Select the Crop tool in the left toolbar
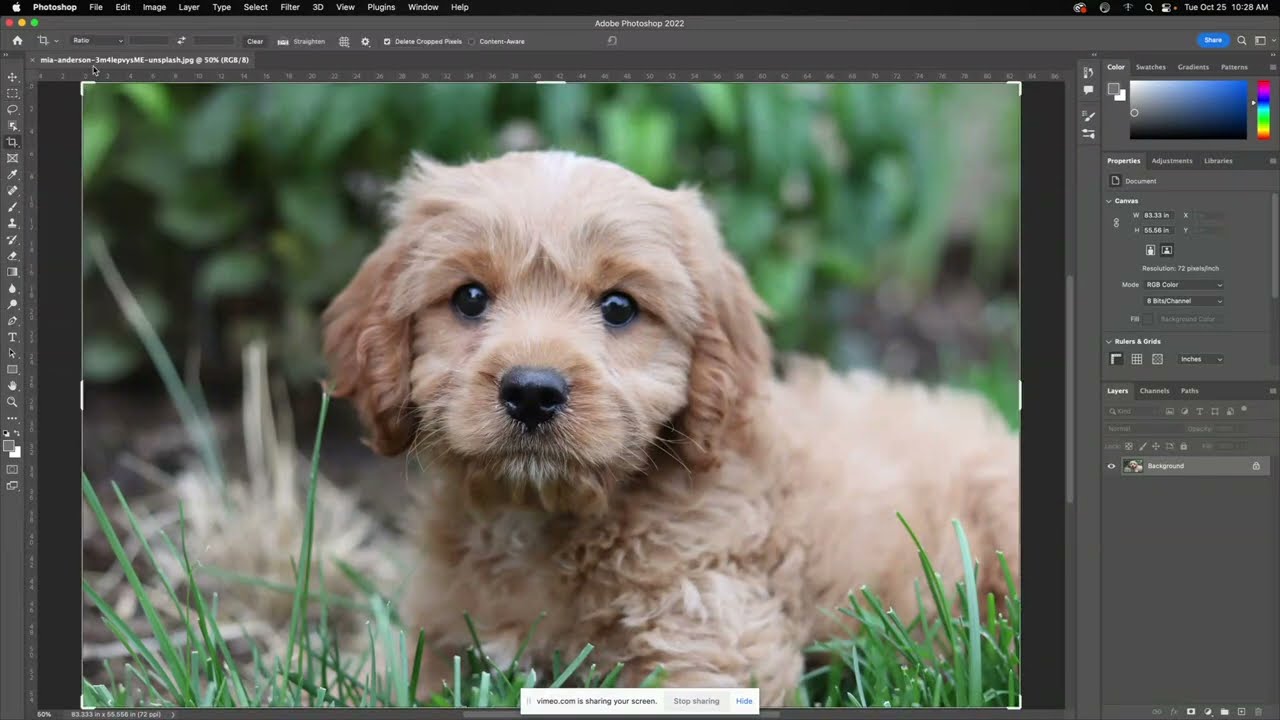The width and height of the screenshot is (1280, 720). click(13, 142)
